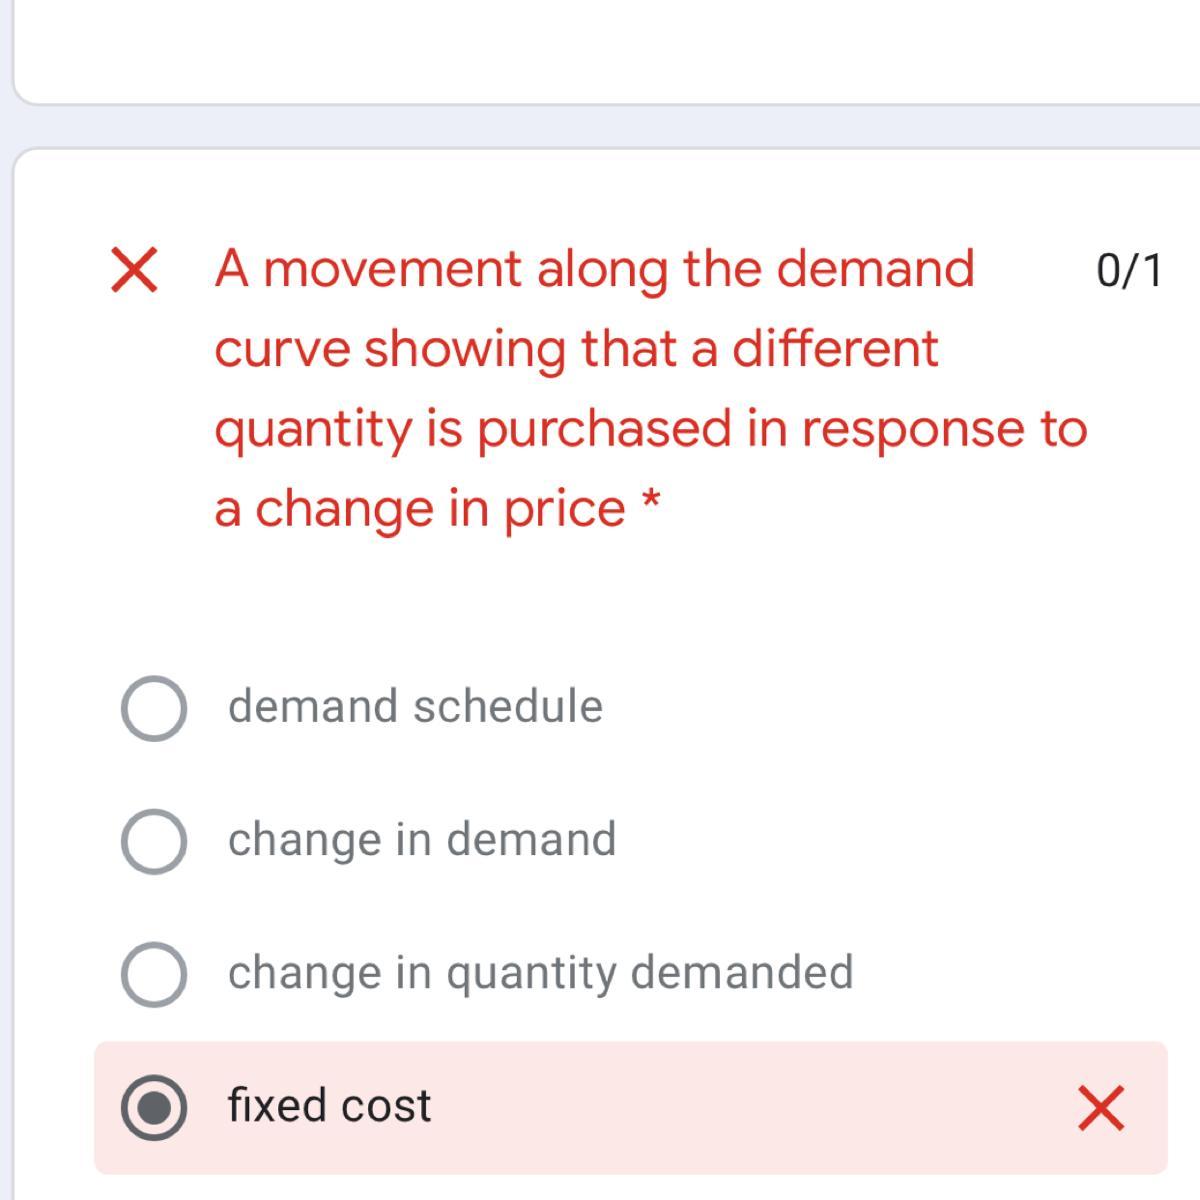Click the question line 'A movement along the demand'
Image resolution: width=1200 pixels, height=1200 pixels.
[x=594, y=269]
